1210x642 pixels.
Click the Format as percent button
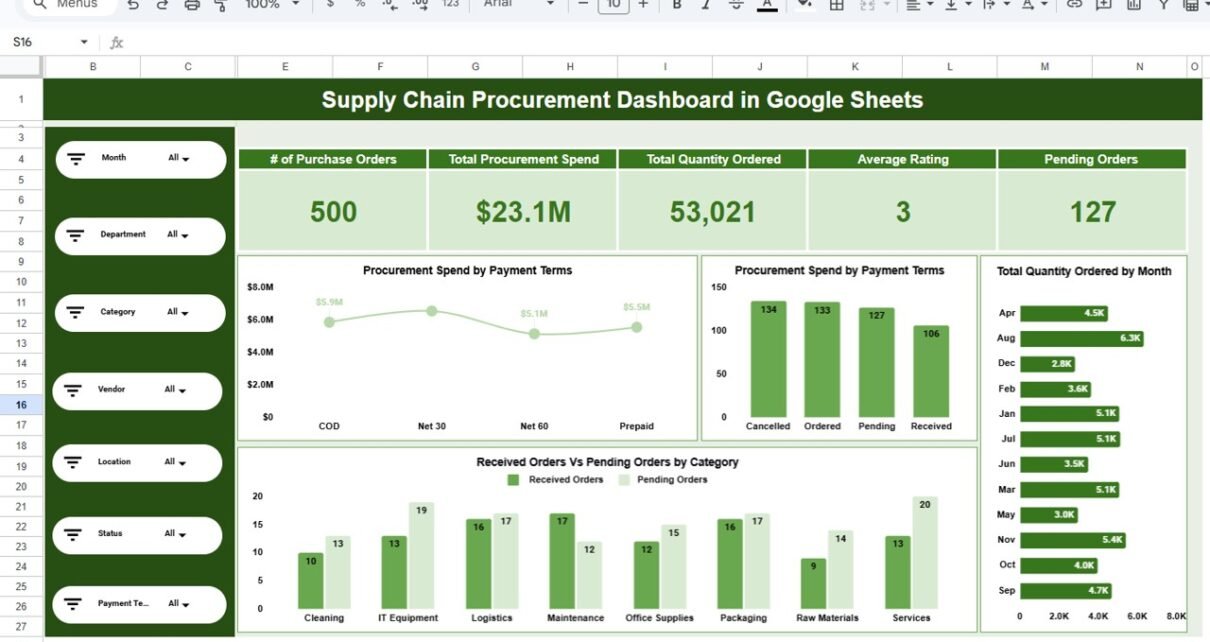360,5
